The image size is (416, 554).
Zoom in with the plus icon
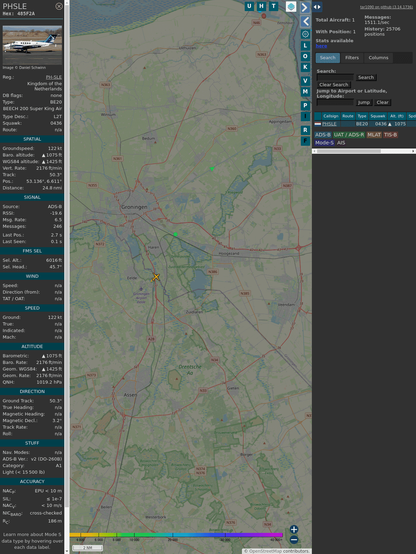pos(294,529)
